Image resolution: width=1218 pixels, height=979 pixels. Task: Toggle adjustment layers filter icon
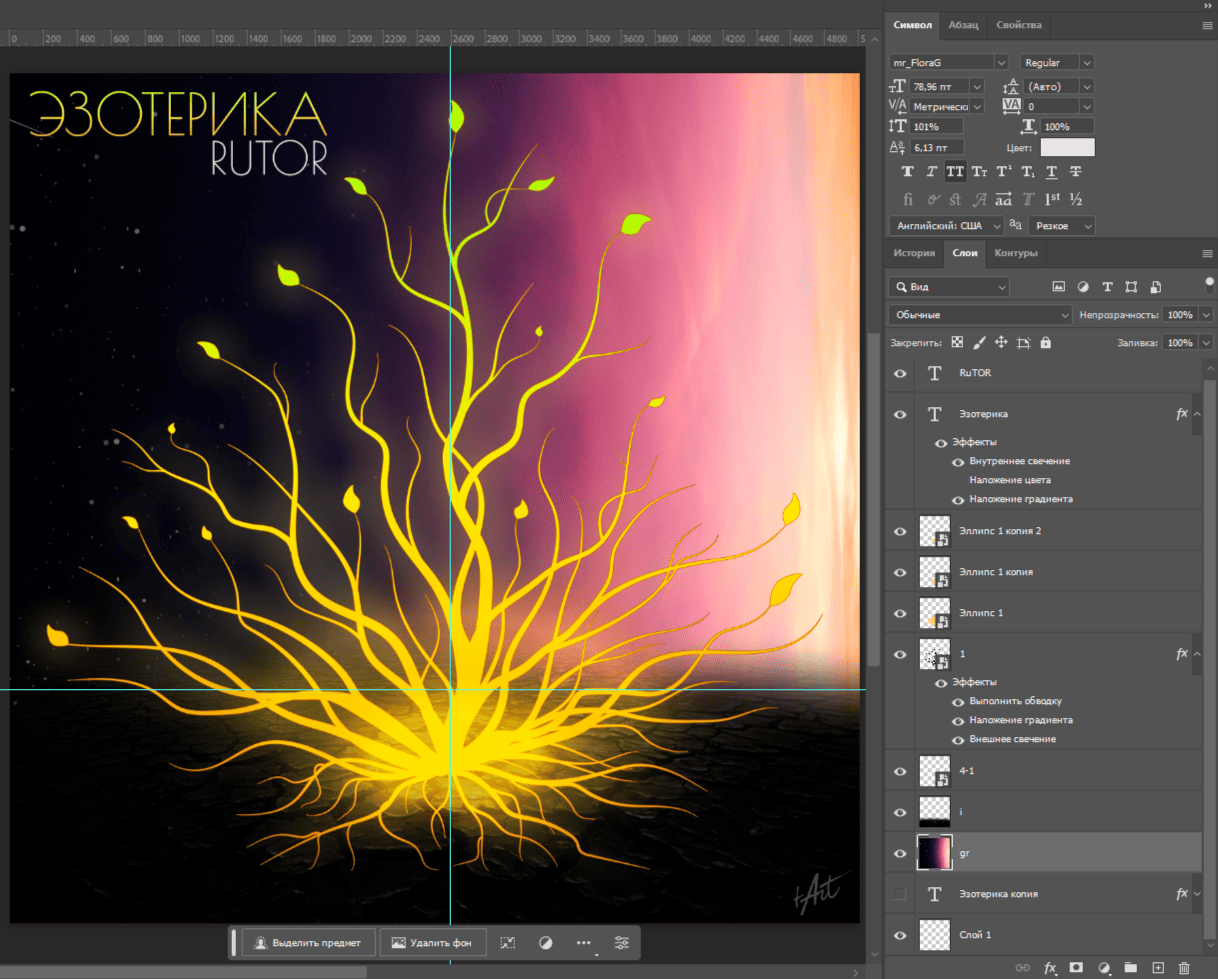click(x=1083, y=287)
